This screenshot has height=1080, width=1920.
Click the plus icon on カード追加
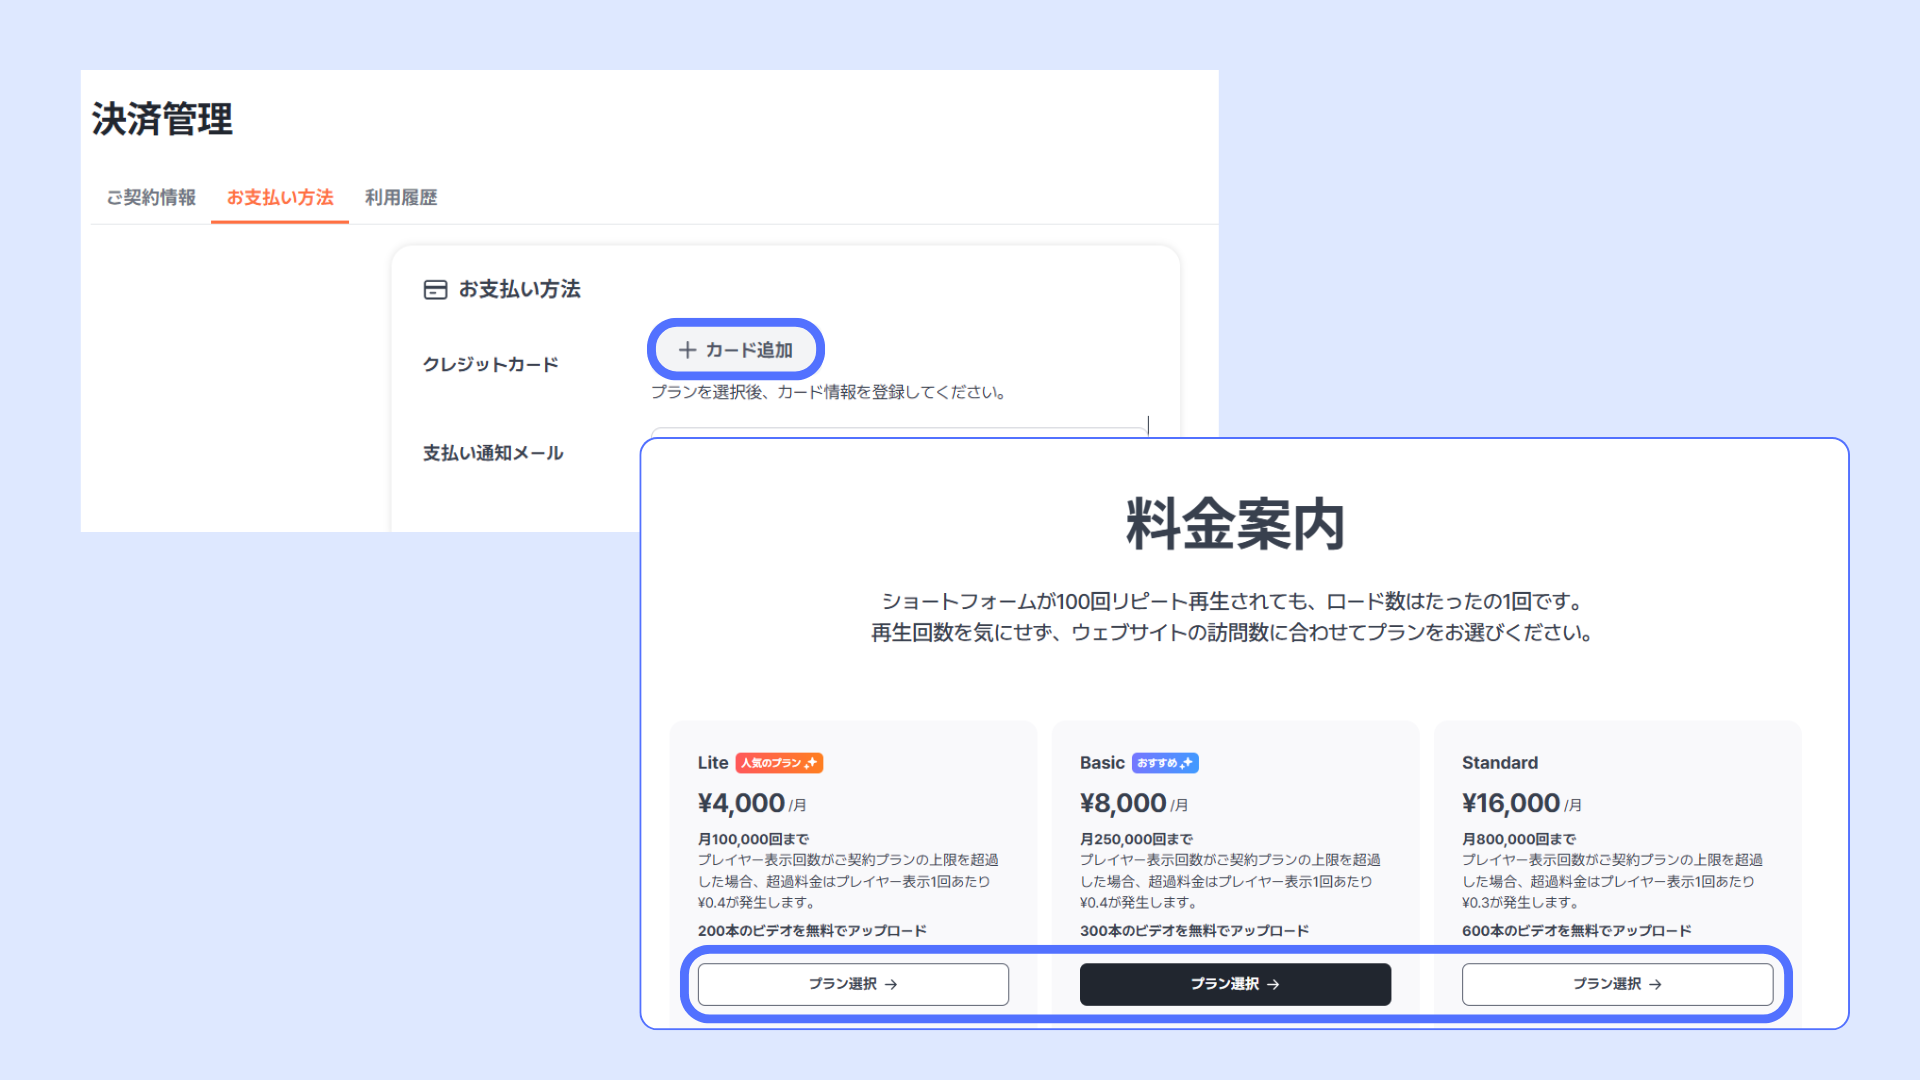click(x=687, y=350)
